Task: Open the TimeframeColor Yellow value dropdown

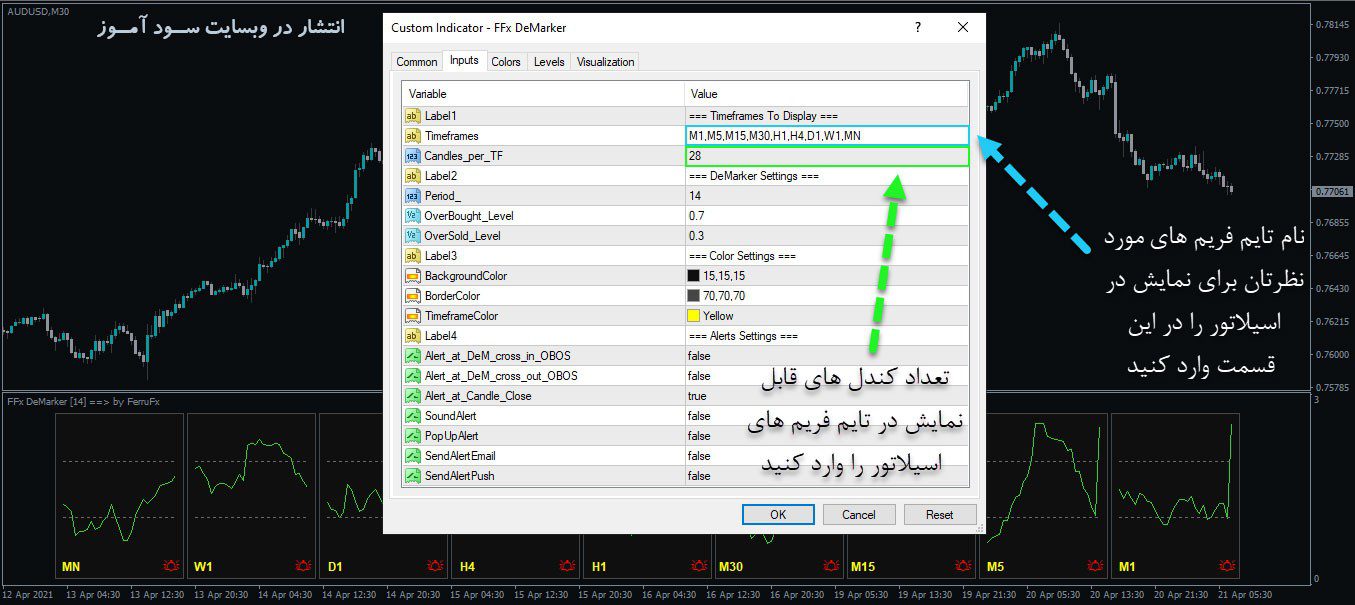Action: (x=825, y=316)
